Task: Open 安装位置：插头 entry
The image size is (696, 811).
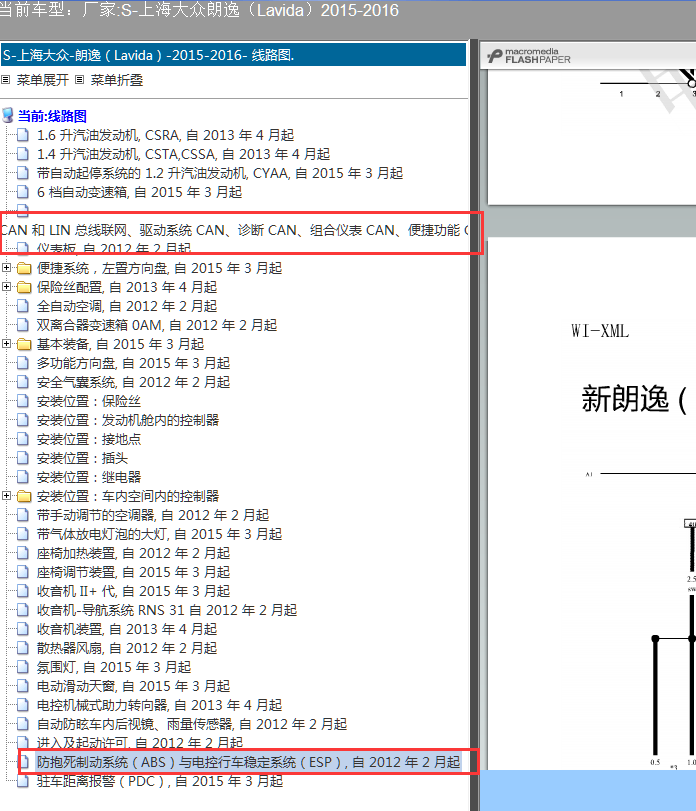Action: (x=82, y=458)
